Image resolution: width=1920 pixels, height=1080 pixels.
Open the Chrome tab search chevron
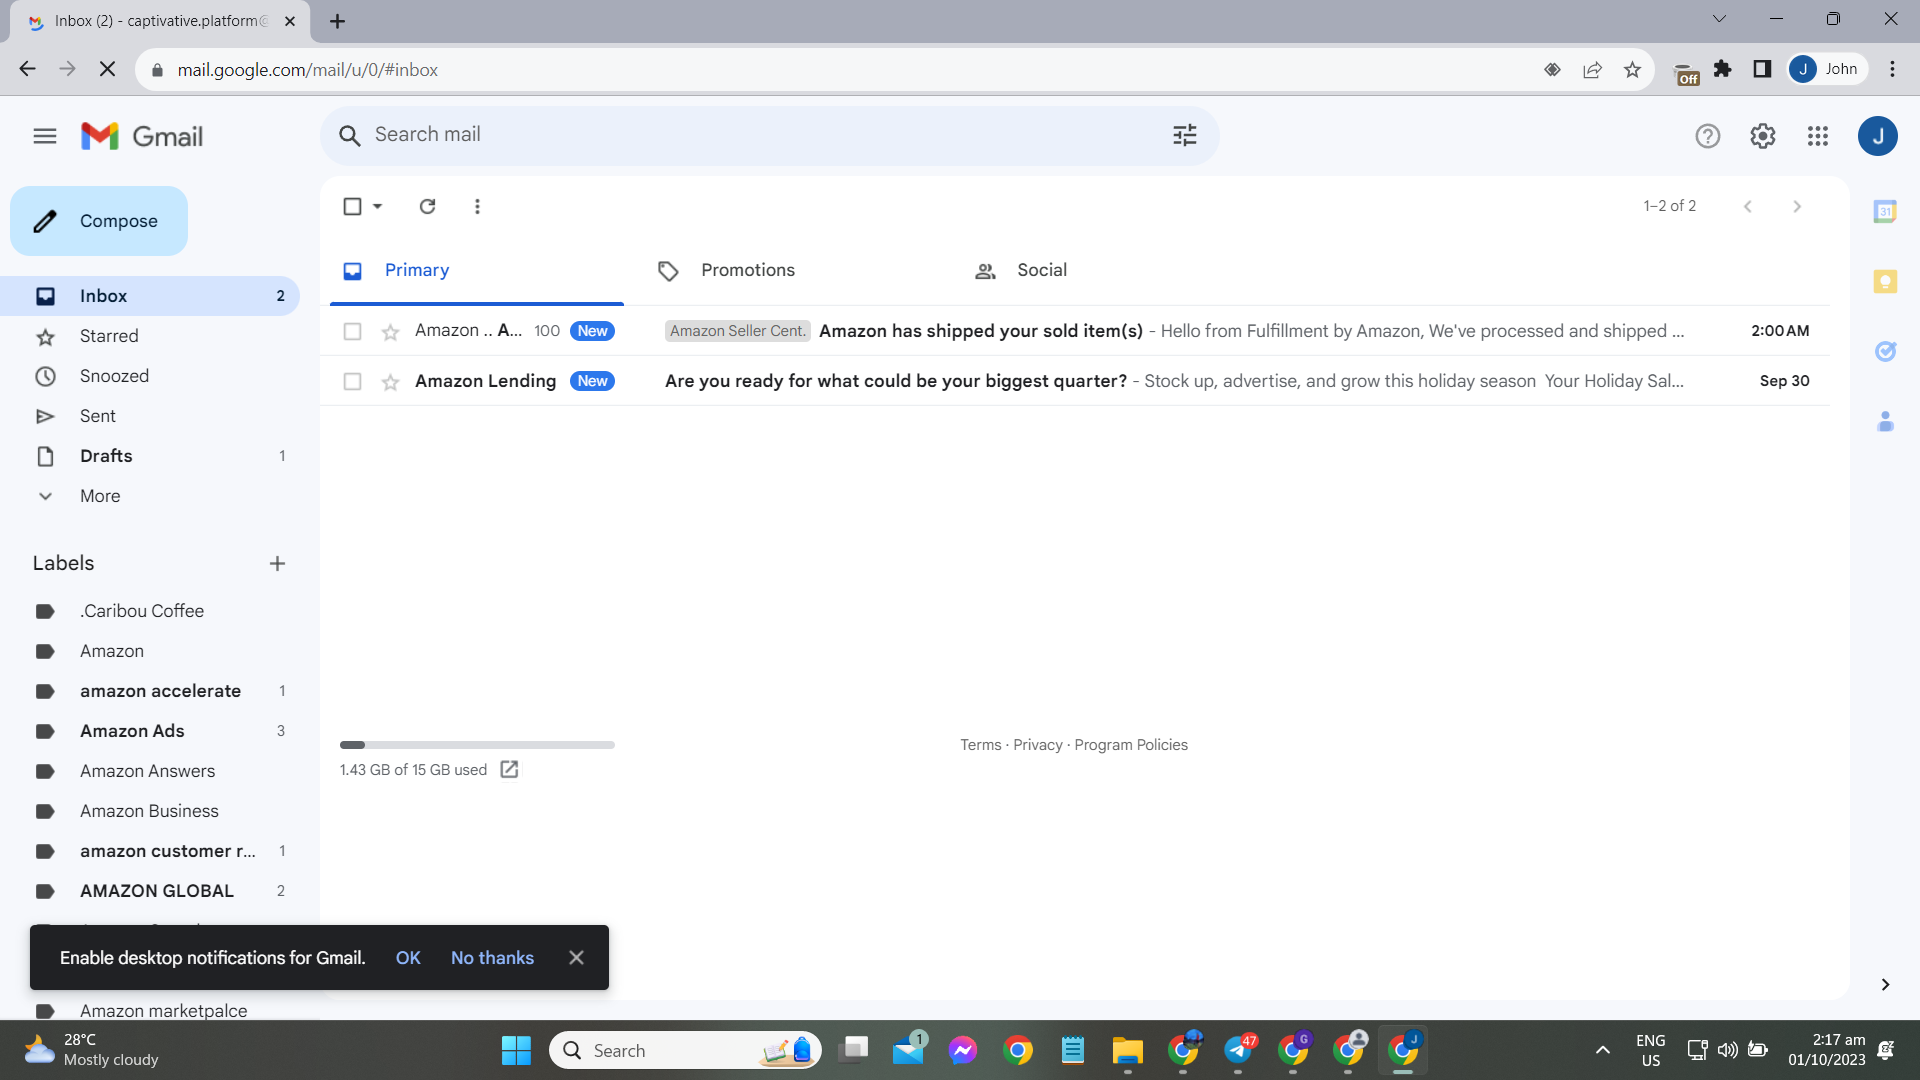(x=1719, y=19)
